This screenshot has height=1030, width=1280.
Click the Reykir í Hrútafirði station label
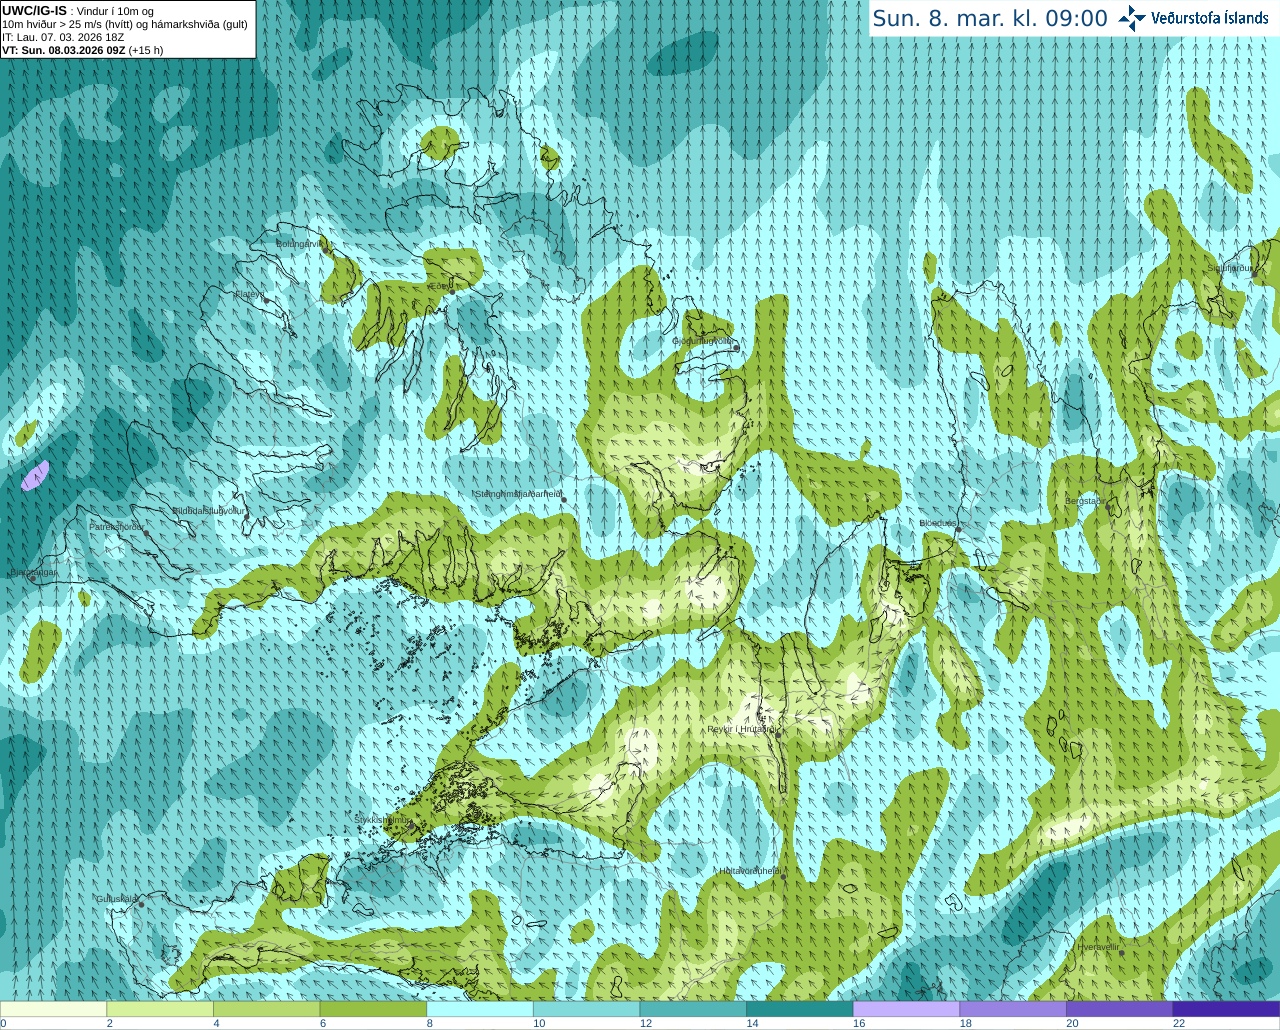[x=741, y=729]
